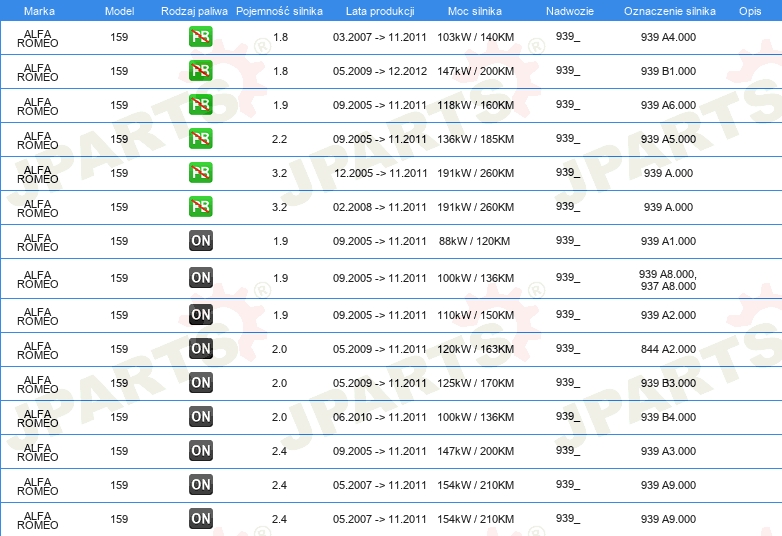782x536 pixels.
Task: Select engine code 939 A3.000
Action: pos(668,450)
